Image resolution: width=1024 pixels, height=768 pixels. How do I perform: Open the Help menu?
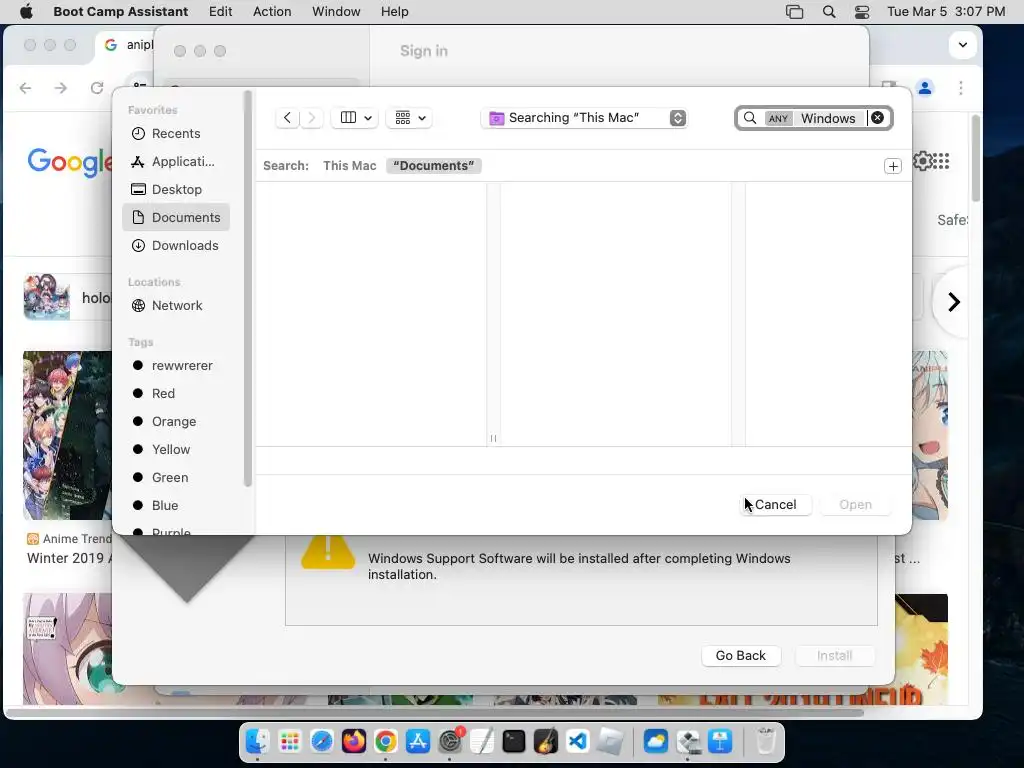(x=394, y=12)
